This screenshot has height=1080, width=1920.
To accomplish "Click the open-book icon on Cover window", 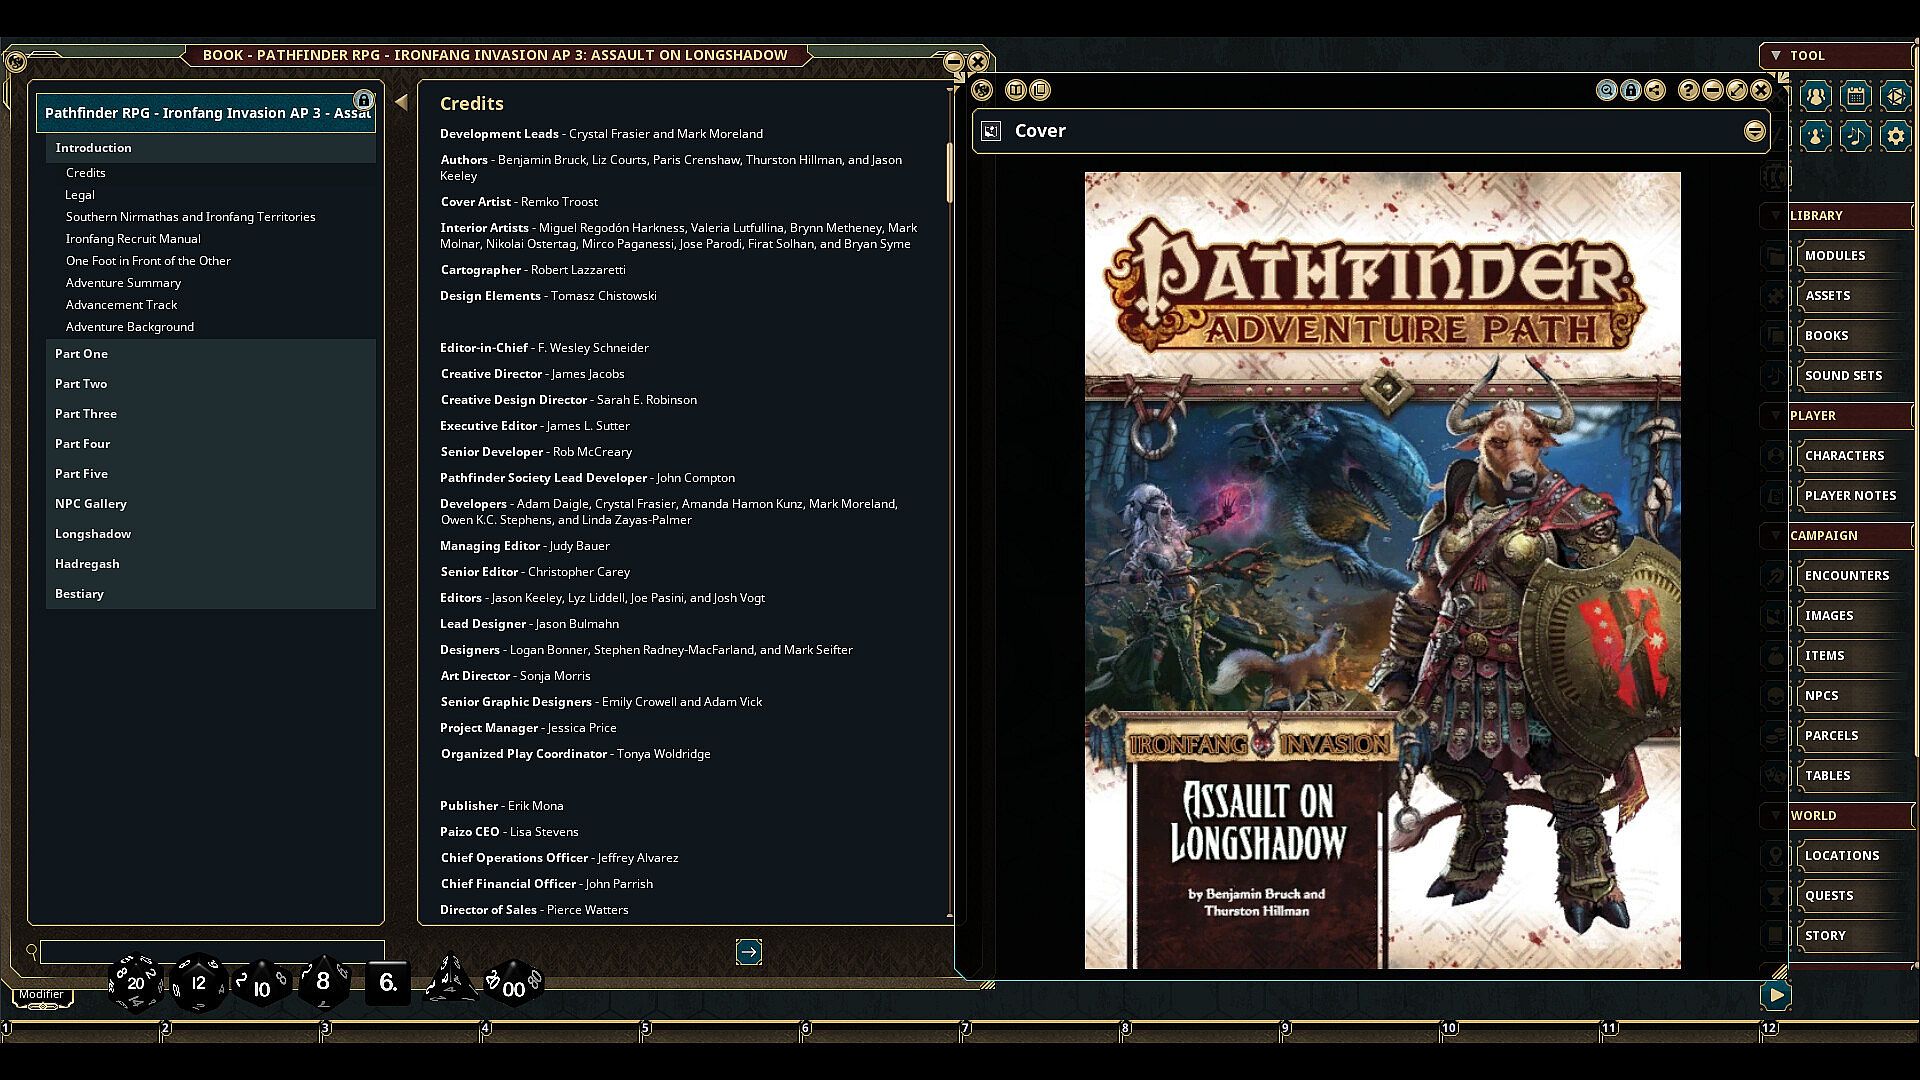I will (1016, 91).
